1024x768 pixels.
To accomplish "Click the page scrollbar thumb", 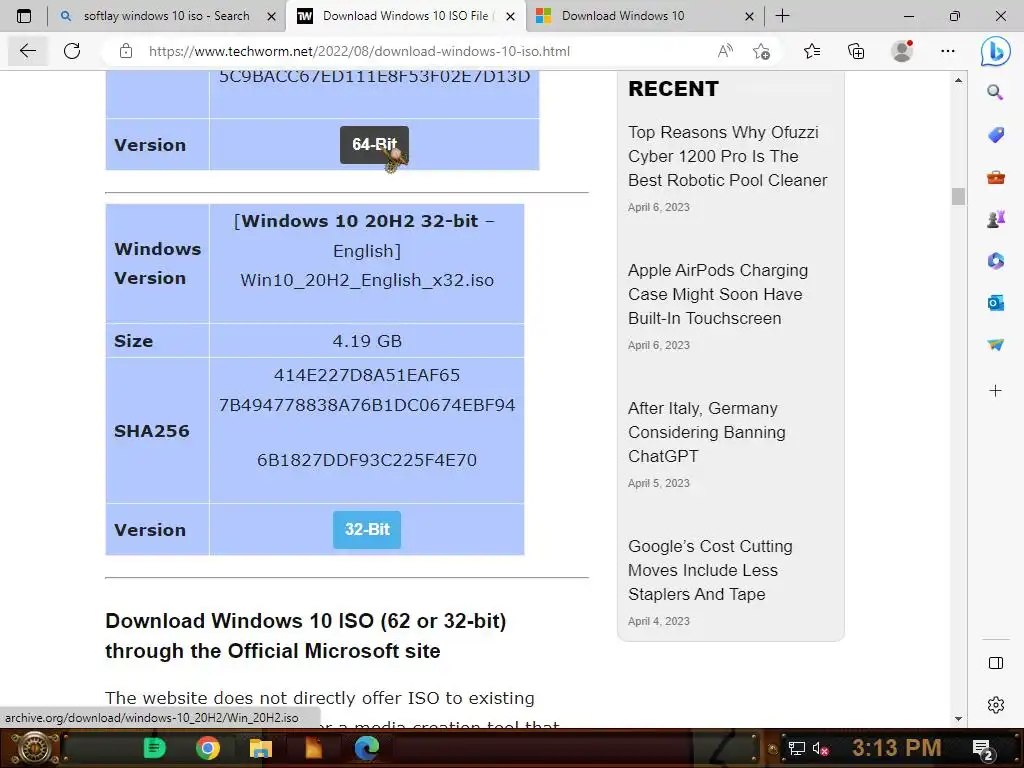I will [x=958, y=196].
